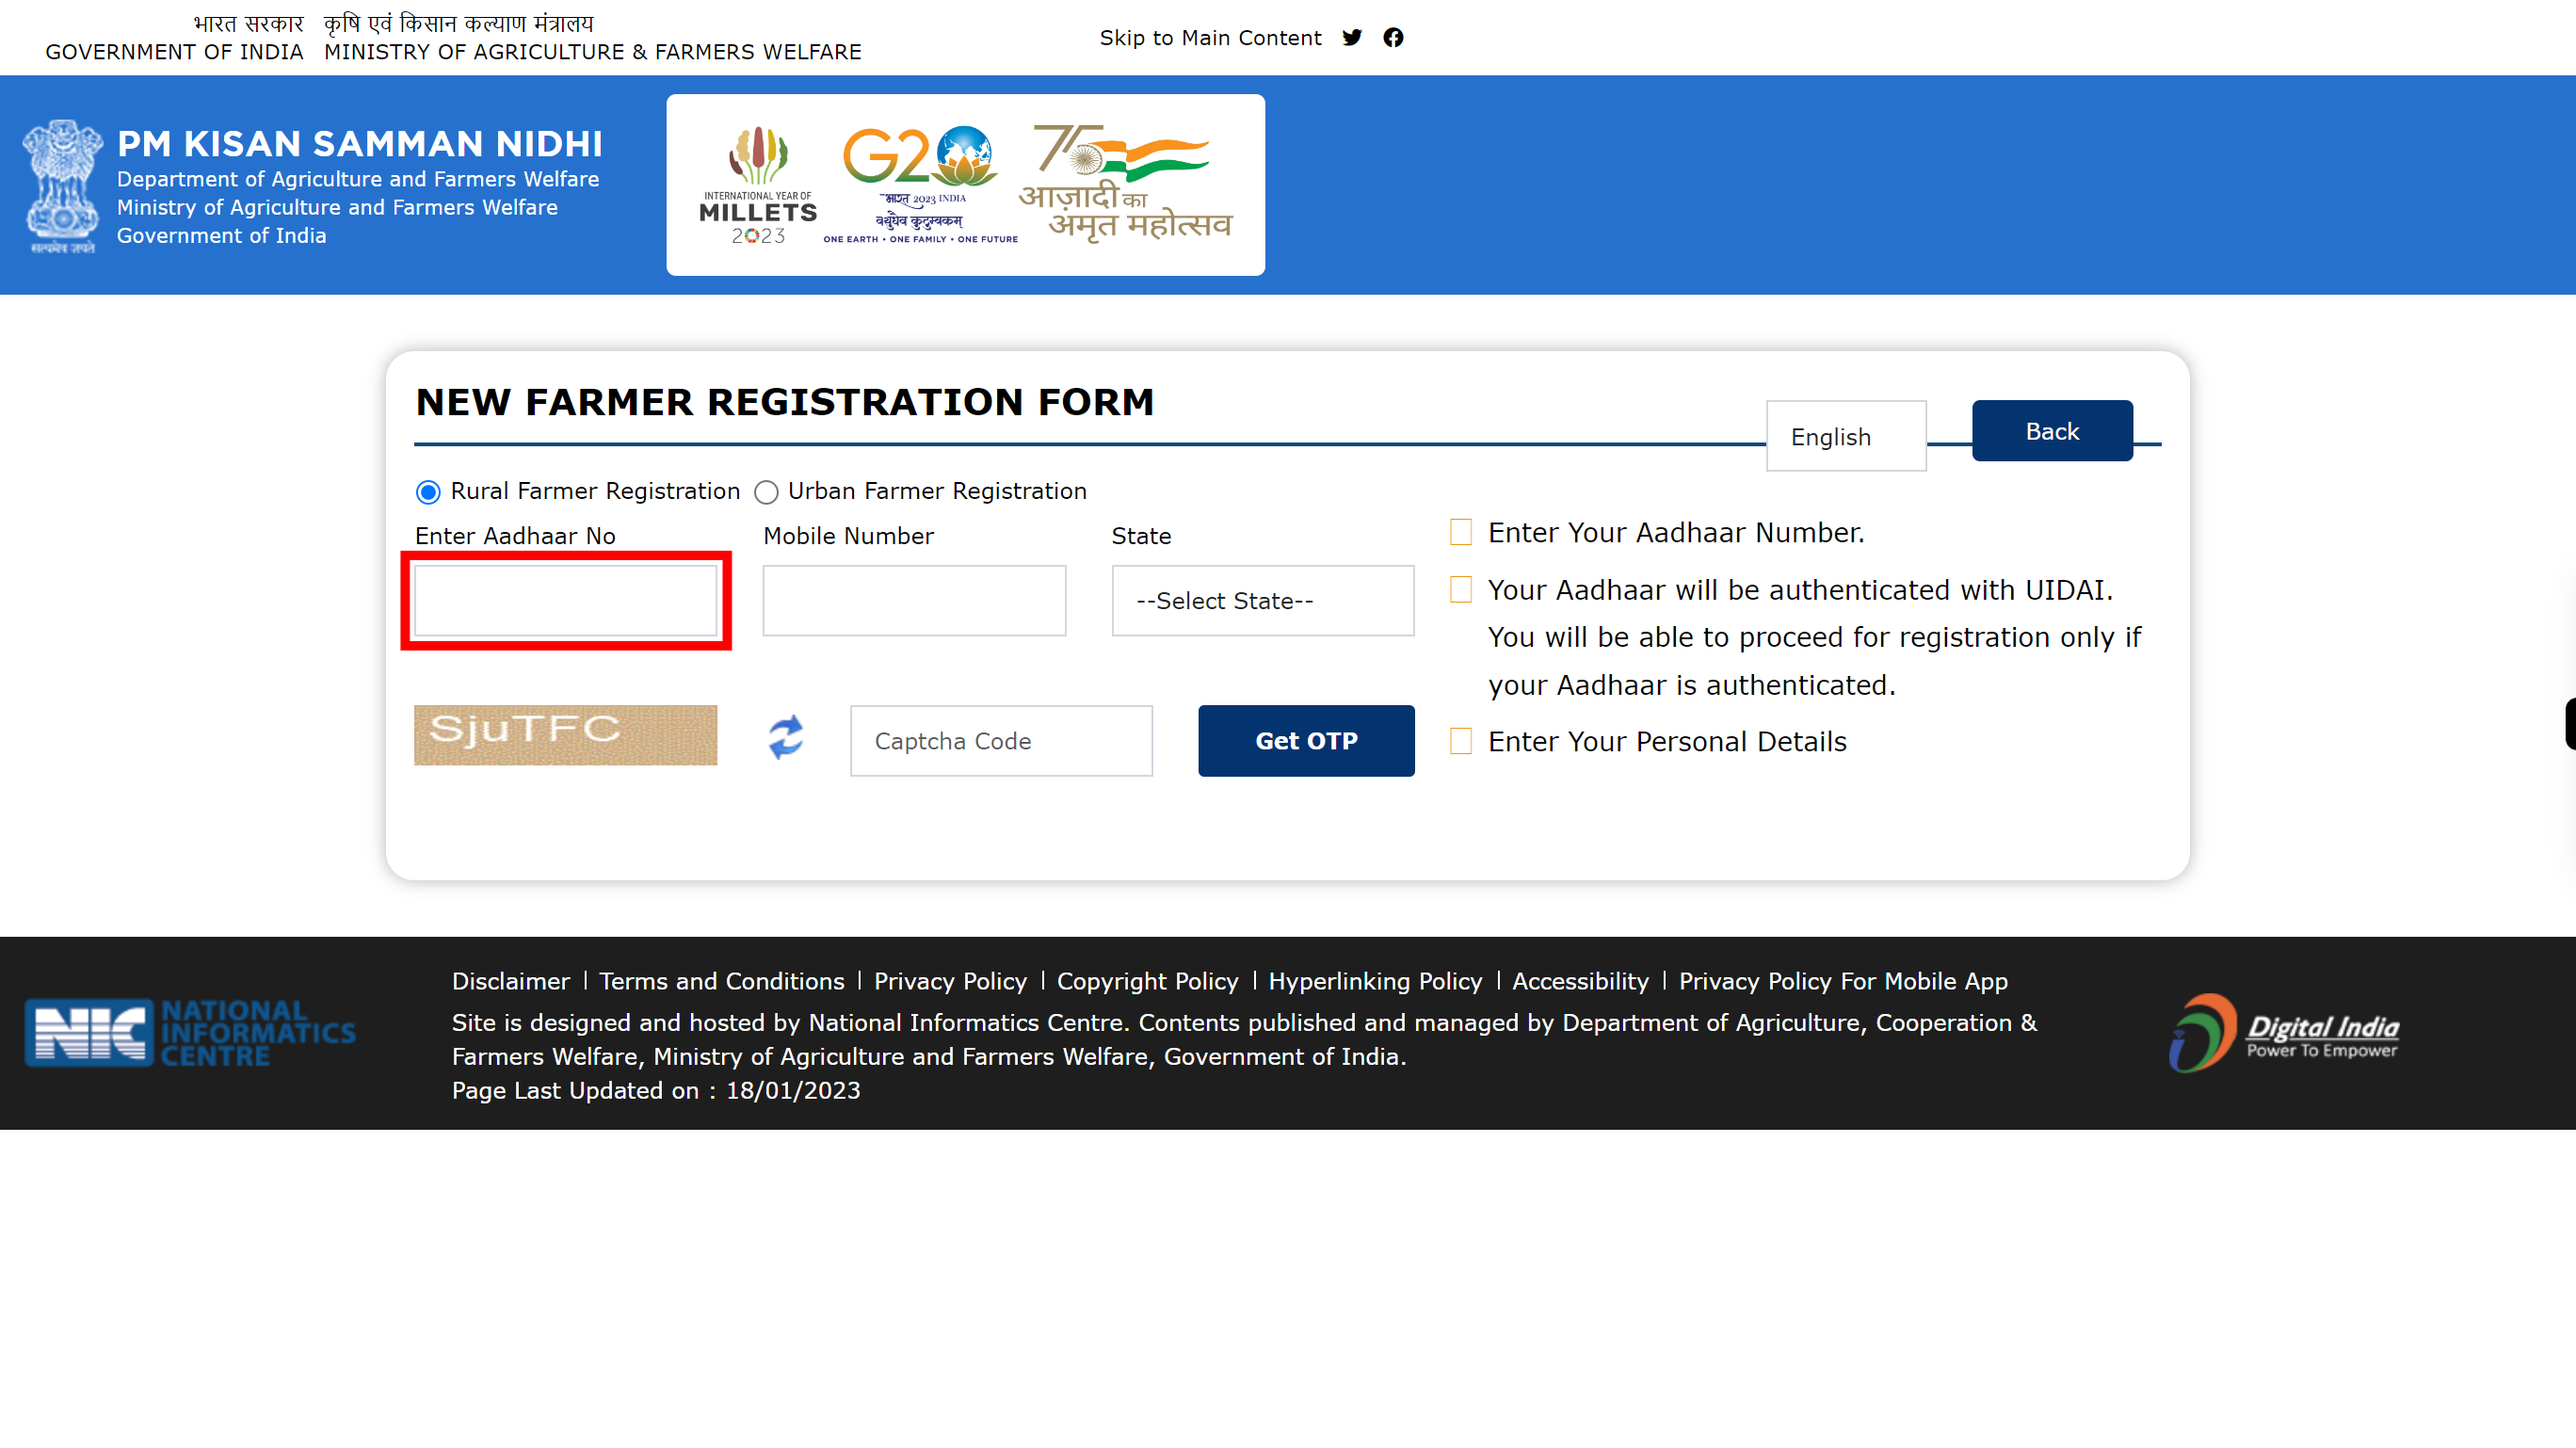Click the Terms and Conditions menu item
2576x1448 pixels.
[x=722, y=981]
